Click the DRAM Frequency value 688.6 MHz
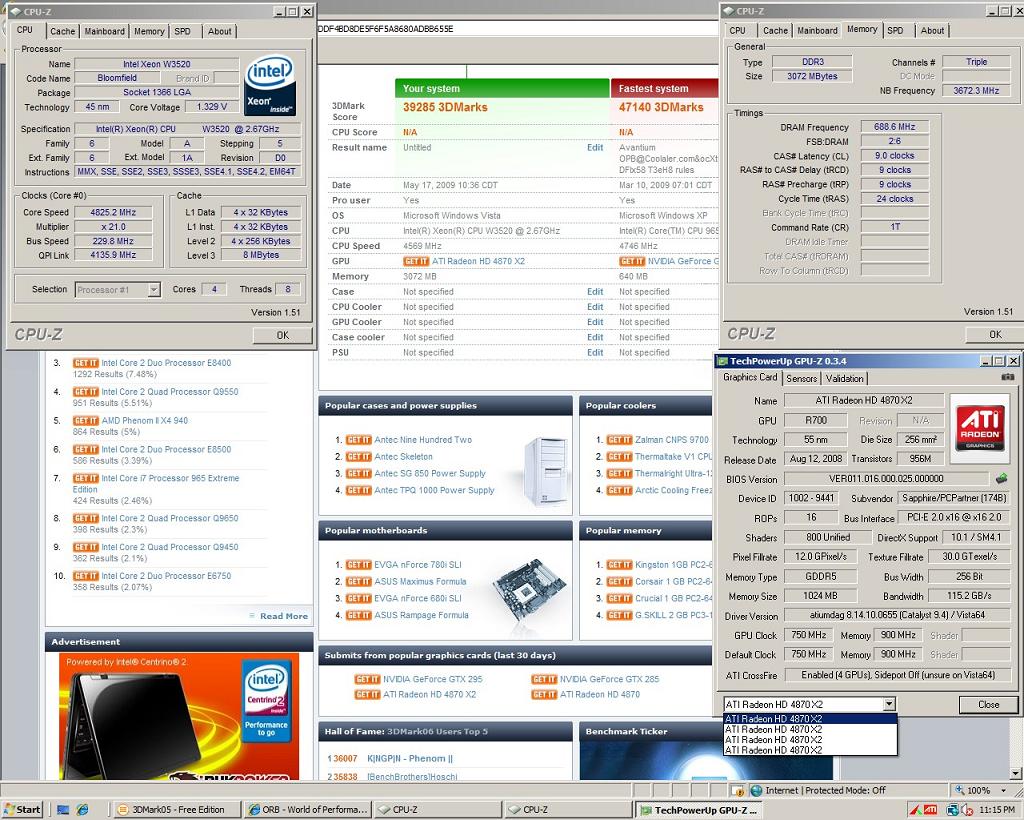This screenshot has width=1024, height=820. tap(894, 127)
